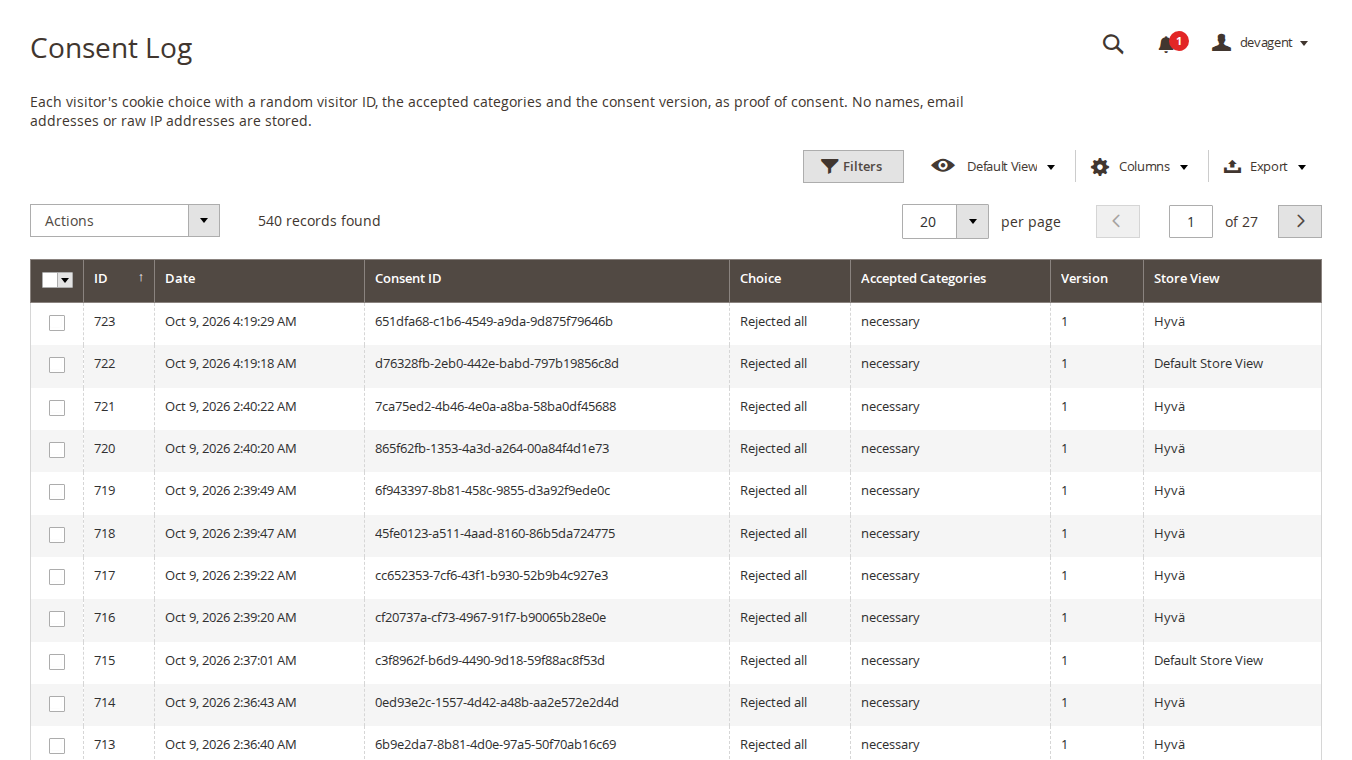This screenshot has width=1352, height=760.
Task: Click consent ID 45fe0123-a511-4aad-8160-86b5da724775
Action: coord(495,534)
